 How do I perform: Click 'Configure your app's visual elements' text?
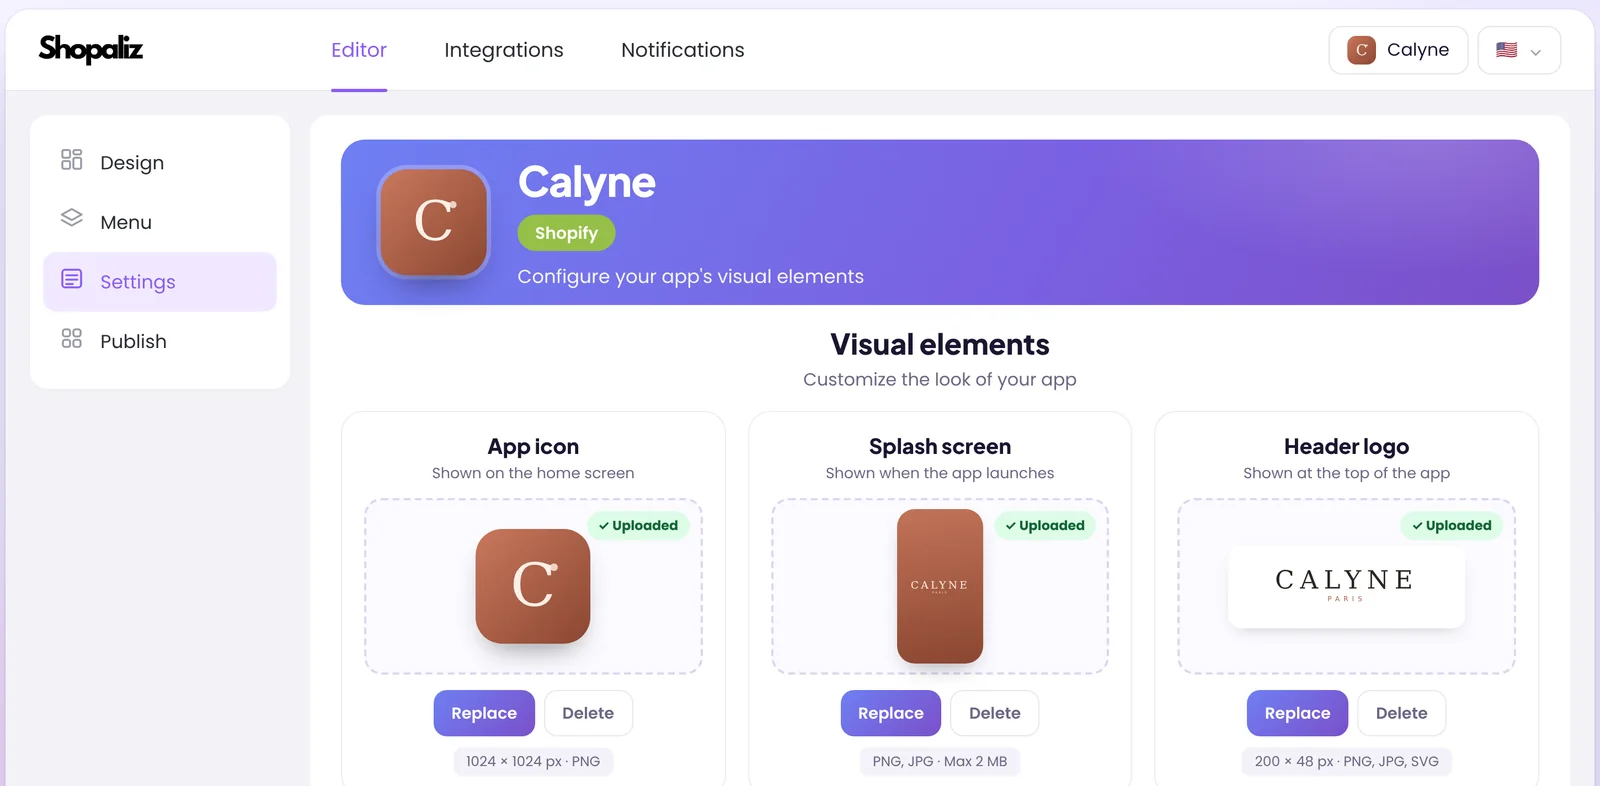tap(690, 277)
